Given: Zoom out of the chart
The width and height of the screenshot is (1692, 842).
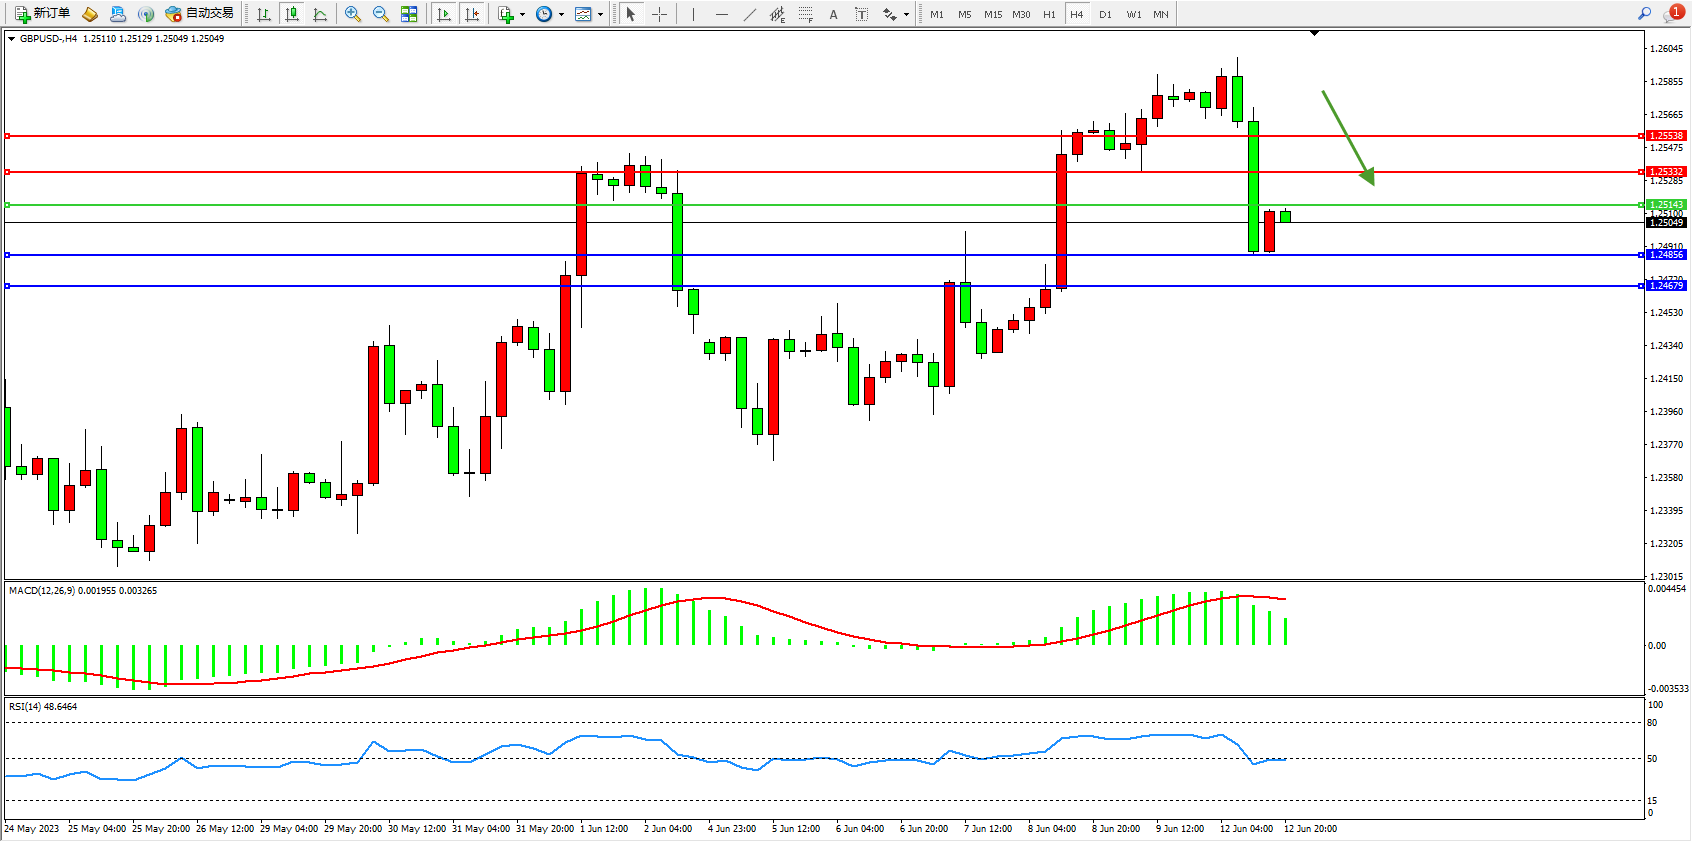Looking at the screenshot, I should click(381, 14).
